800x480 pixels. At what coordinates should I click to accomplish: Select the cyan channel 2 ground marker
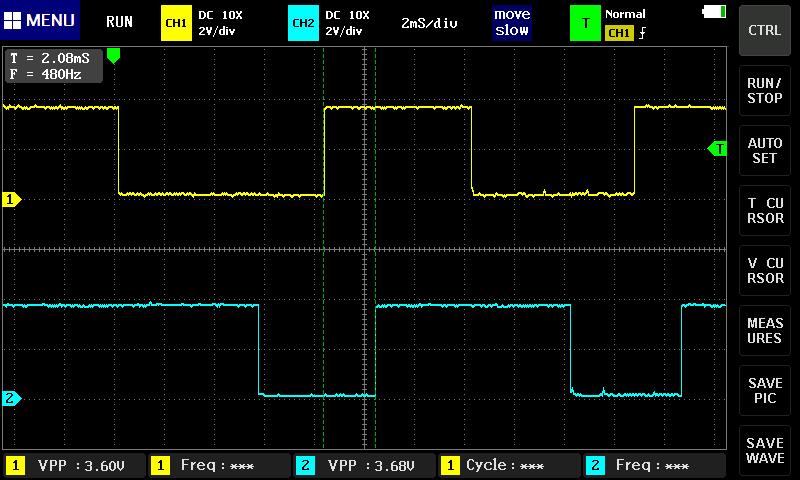point(11,398)
